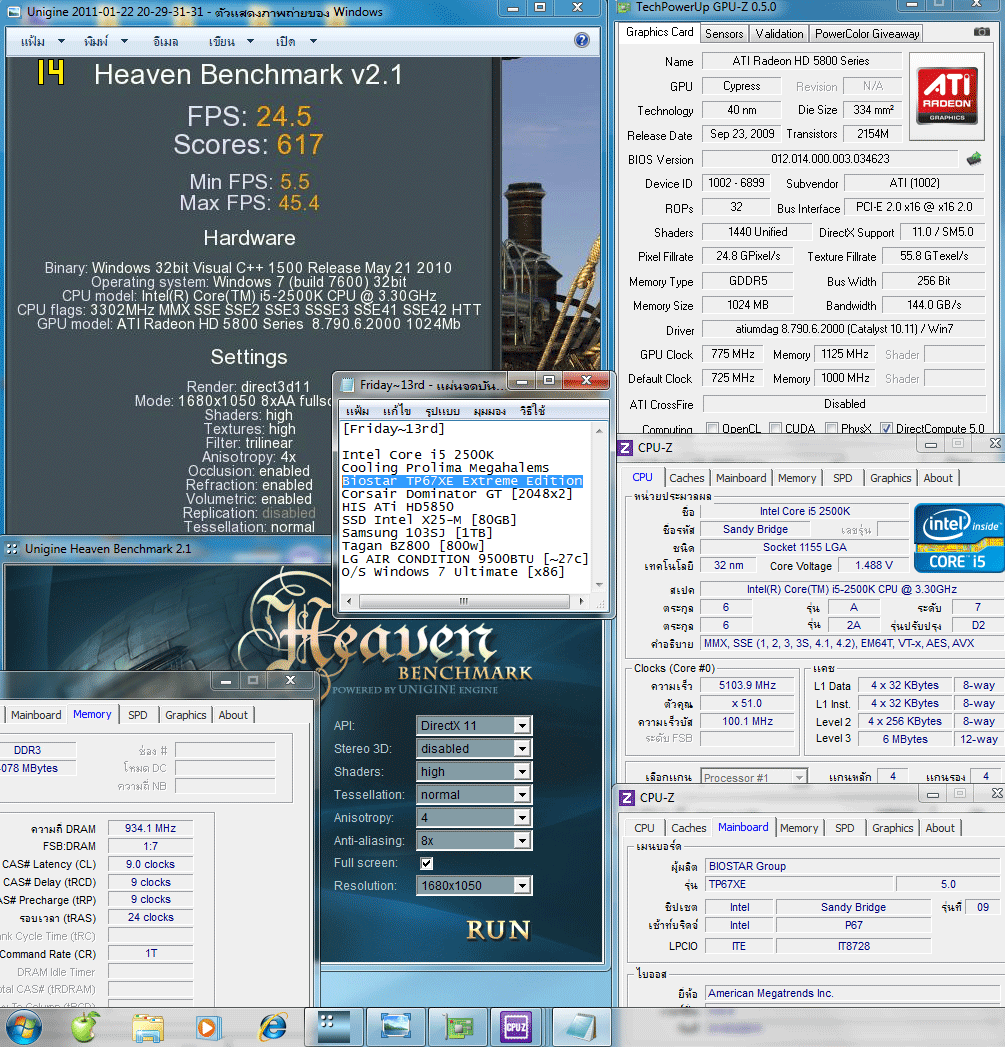Enable the OpenCL checkbox in GPU-Z

point(713,428)
